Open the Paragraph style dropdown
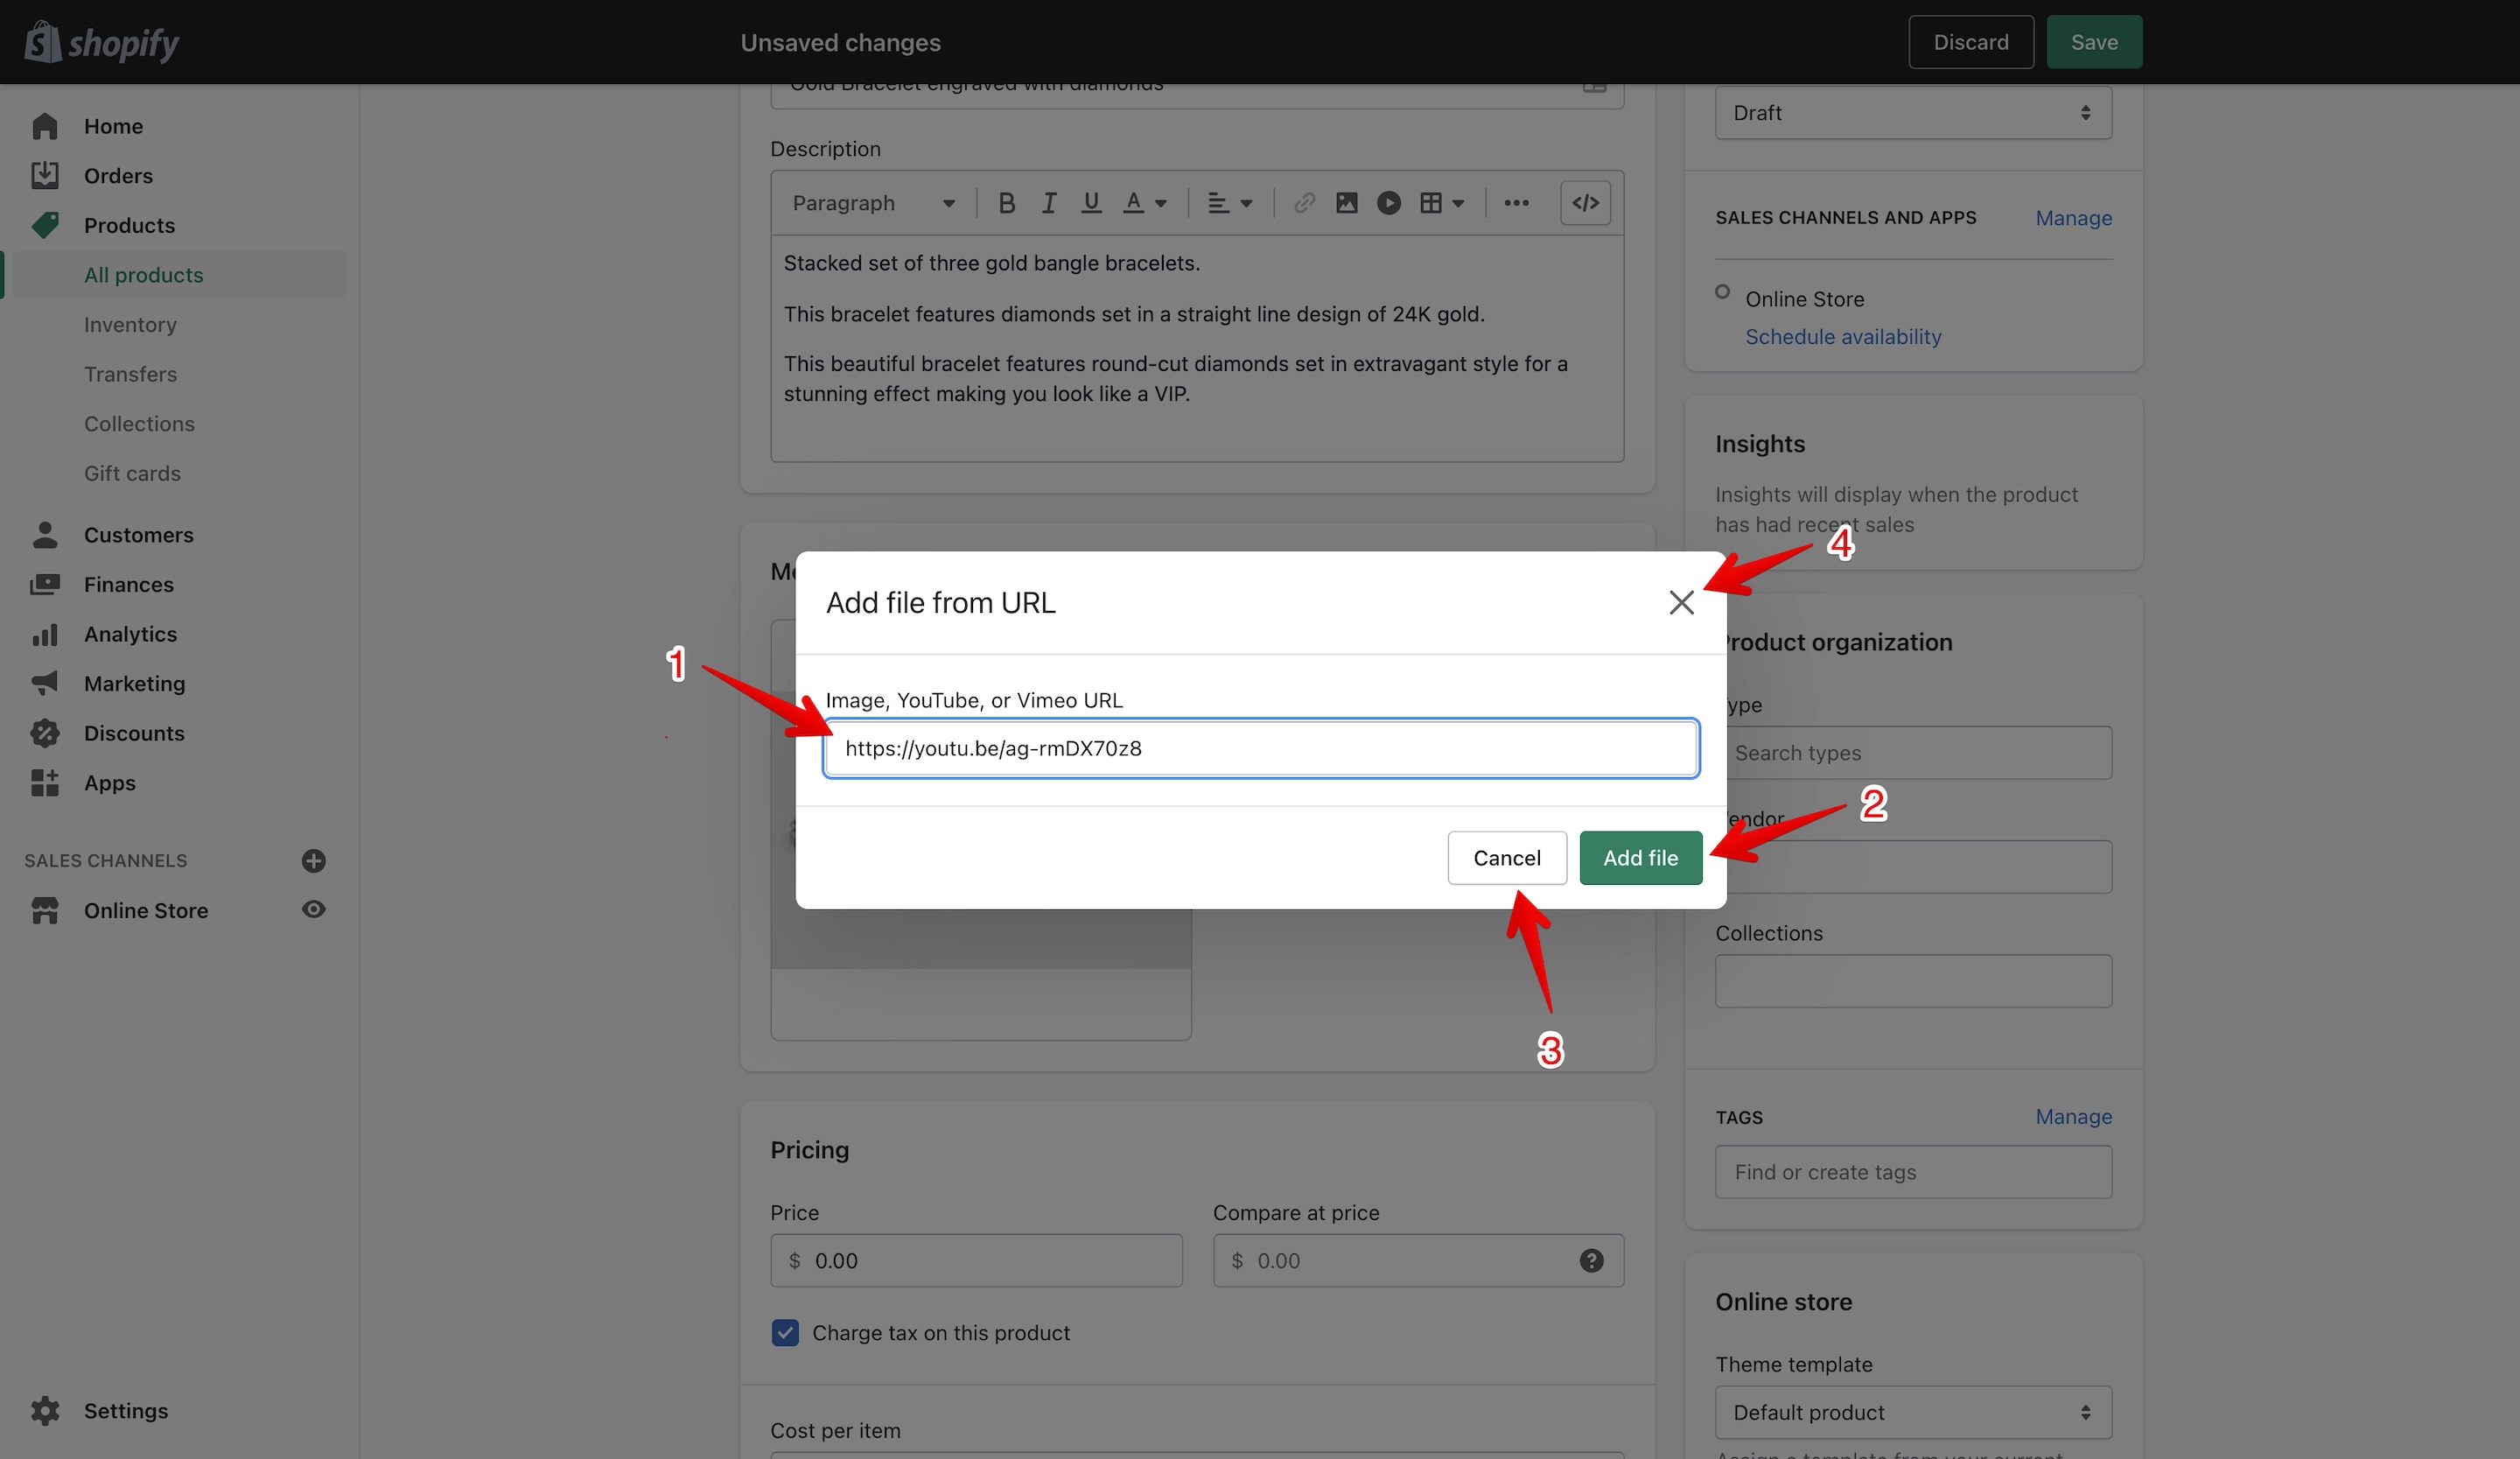2520x1459 pixels. 873,203
